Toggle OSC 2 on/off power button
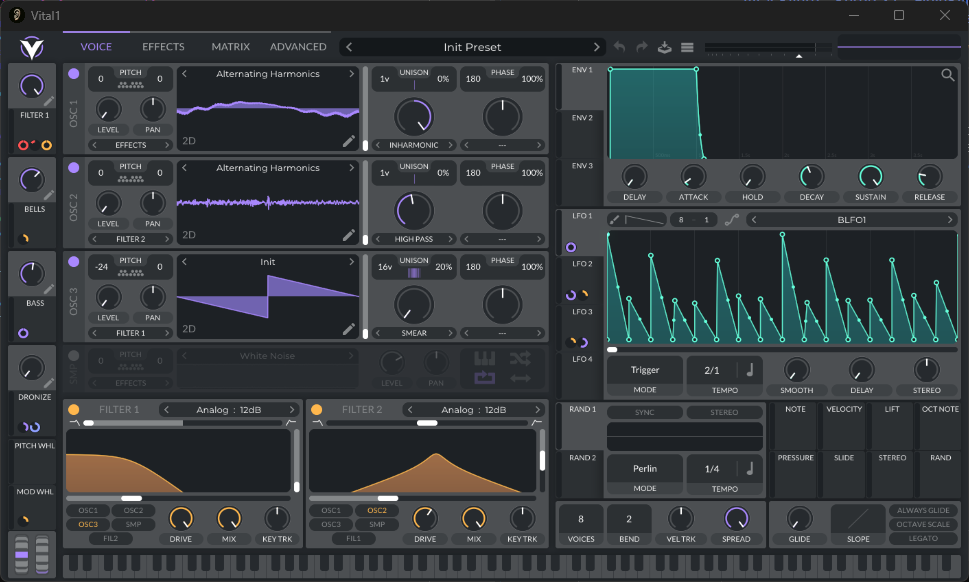The height and width of the screenshot is (582, 969). point(74,167)
